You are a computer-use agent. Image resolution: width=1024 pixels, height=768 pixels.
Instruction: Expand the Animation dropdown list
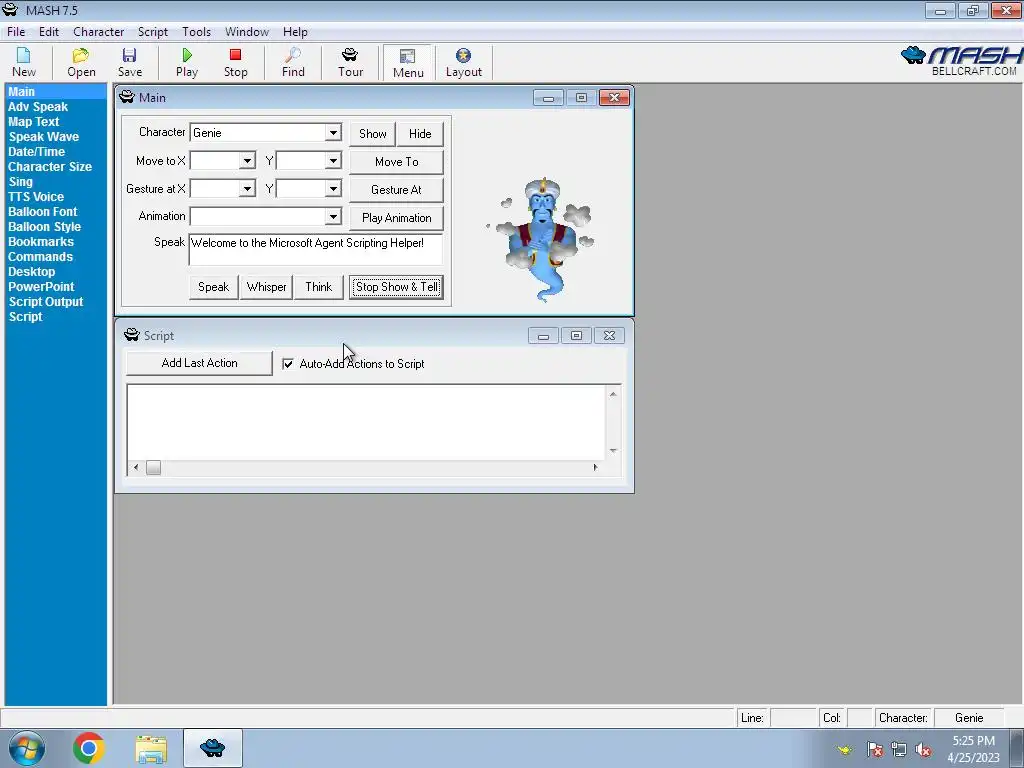333,216
